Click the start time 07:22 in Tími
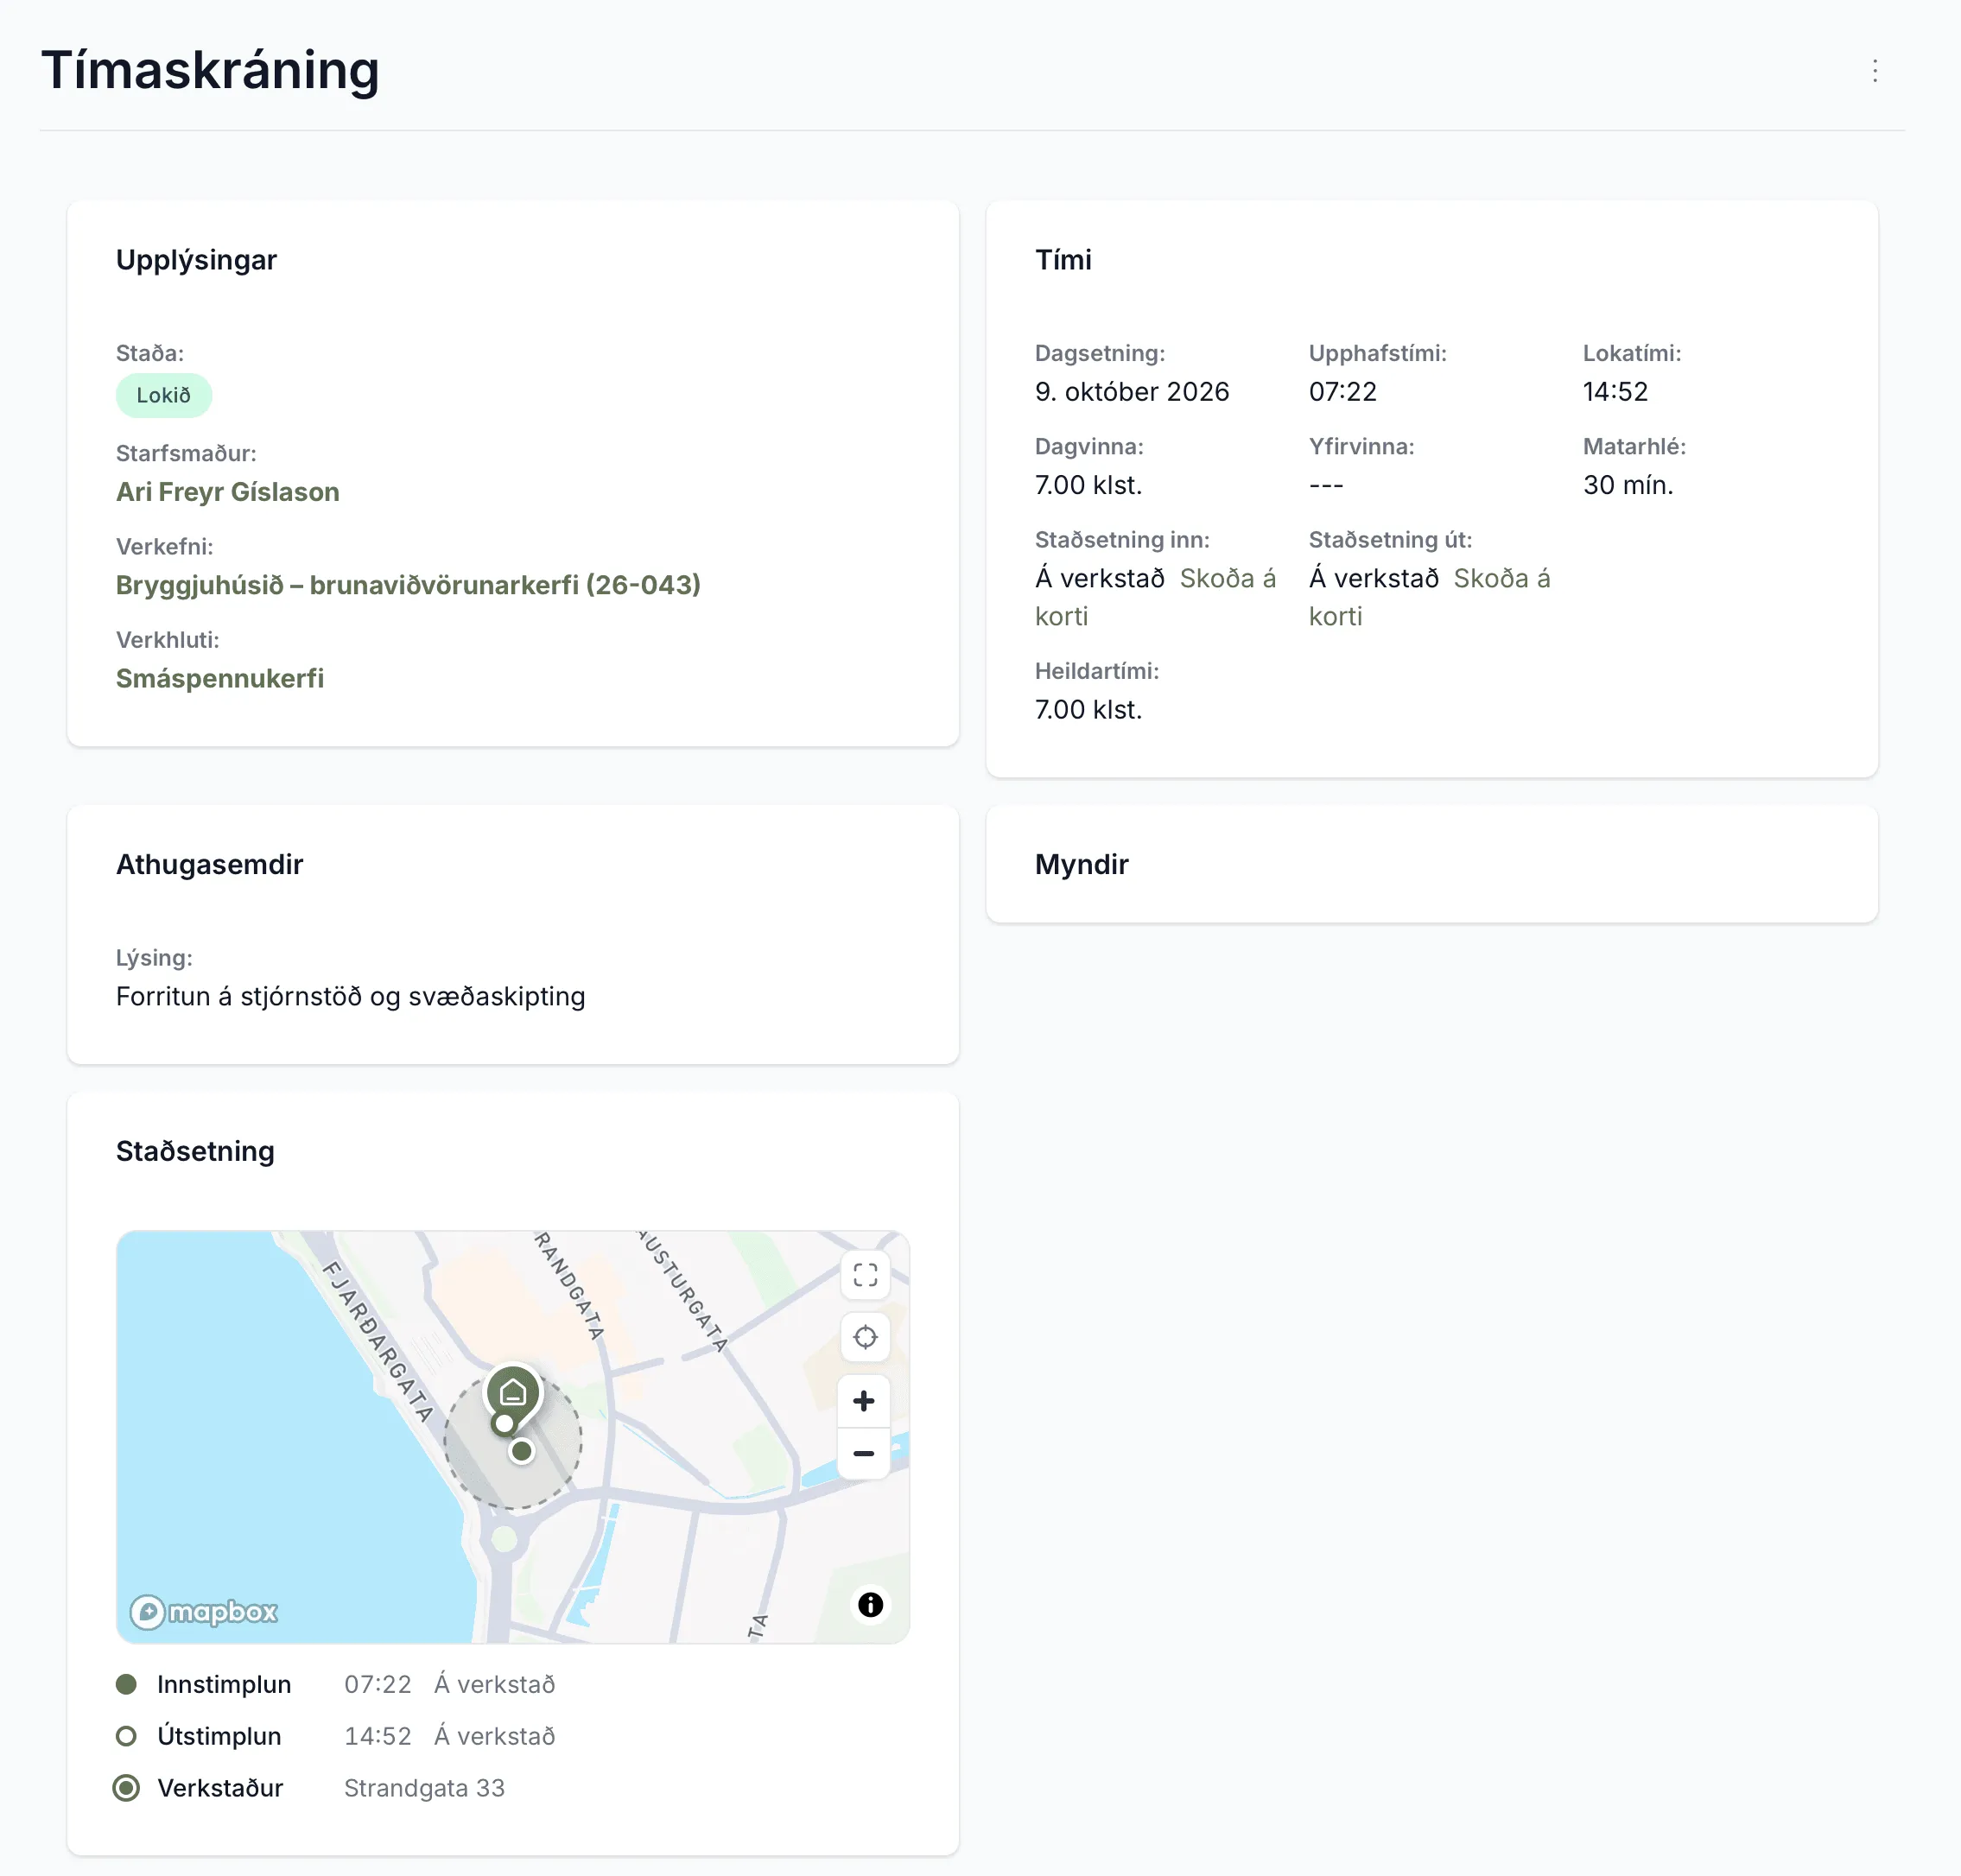The image size is (1961, 1876). click(1342, 392)
